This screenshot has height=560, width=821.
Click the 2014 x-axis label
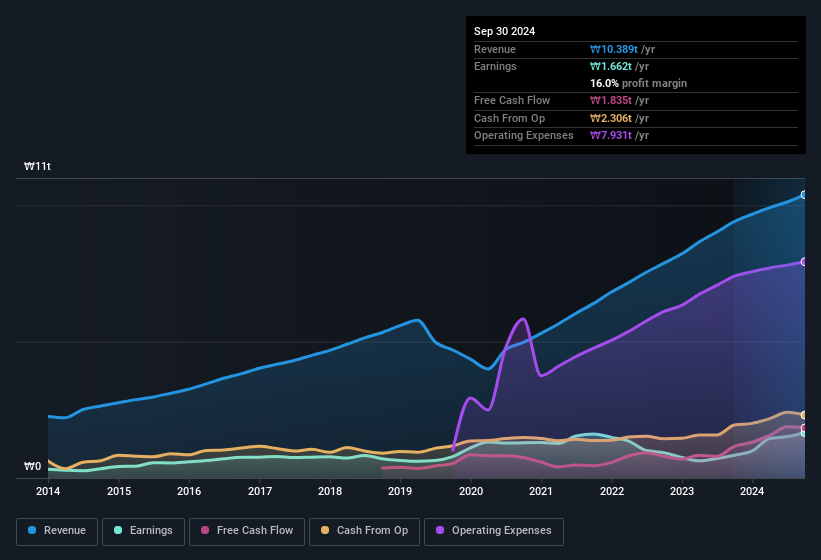pos(48,491)
